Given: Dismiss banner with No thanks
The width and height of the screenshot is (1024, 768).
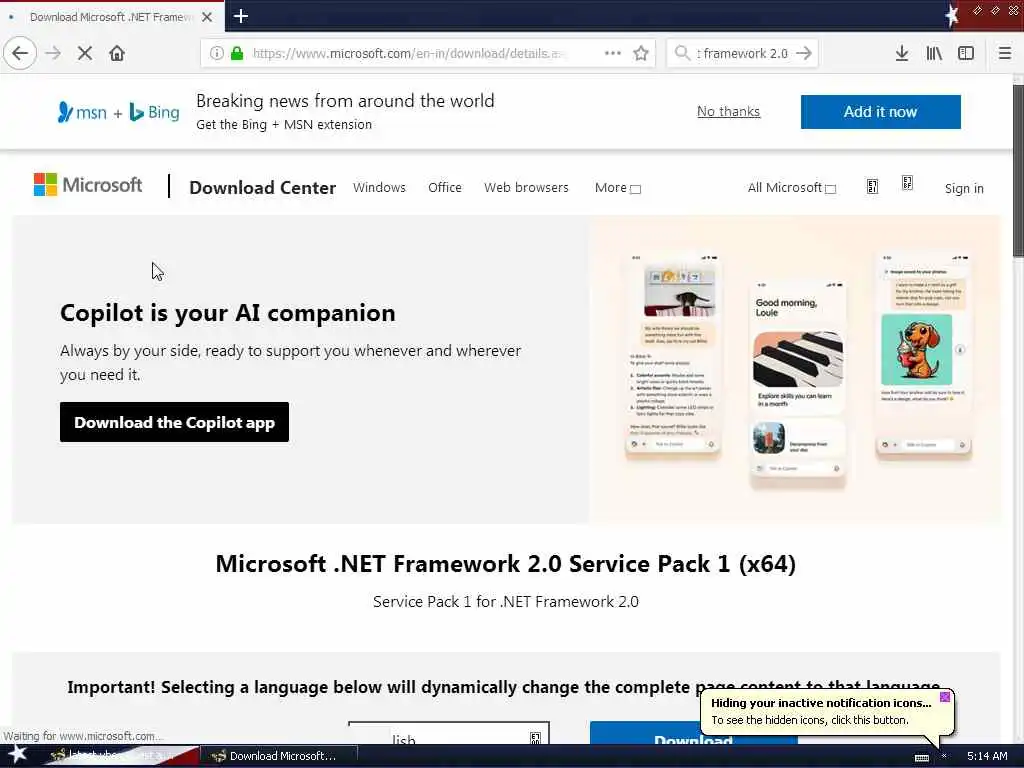Looking at the screenshot, I should (x=728, y=111).
